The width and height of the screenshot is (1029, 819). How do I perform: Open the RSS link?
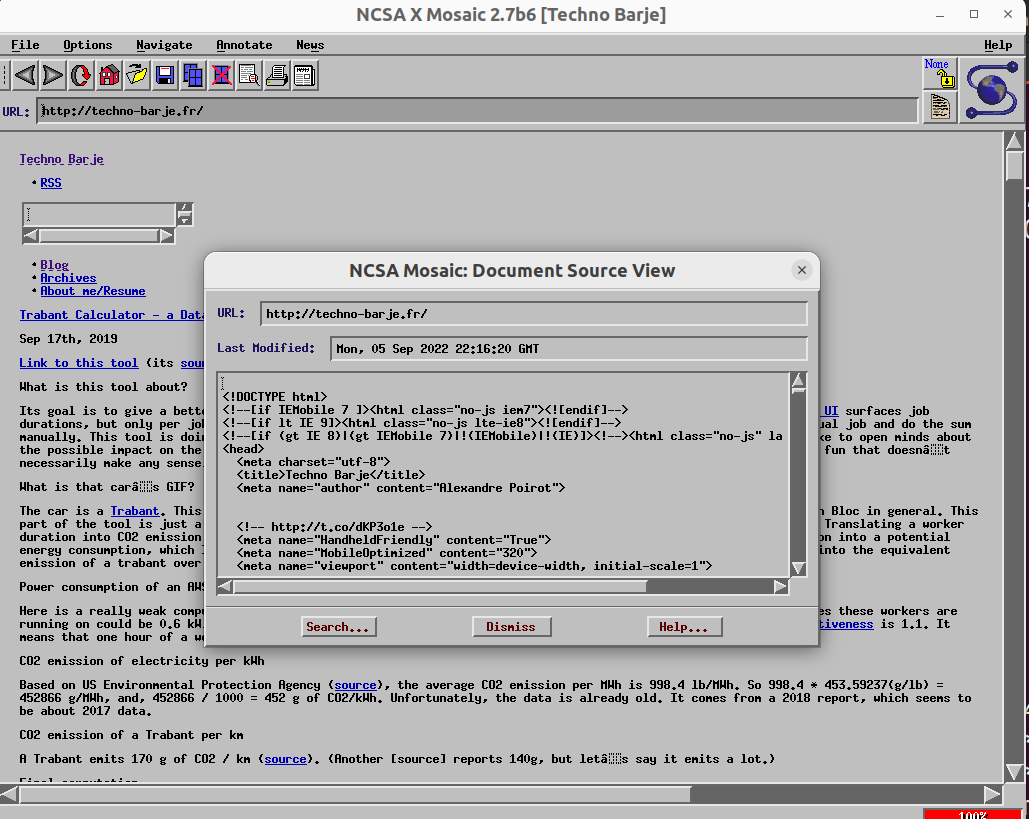click(51, 182)
